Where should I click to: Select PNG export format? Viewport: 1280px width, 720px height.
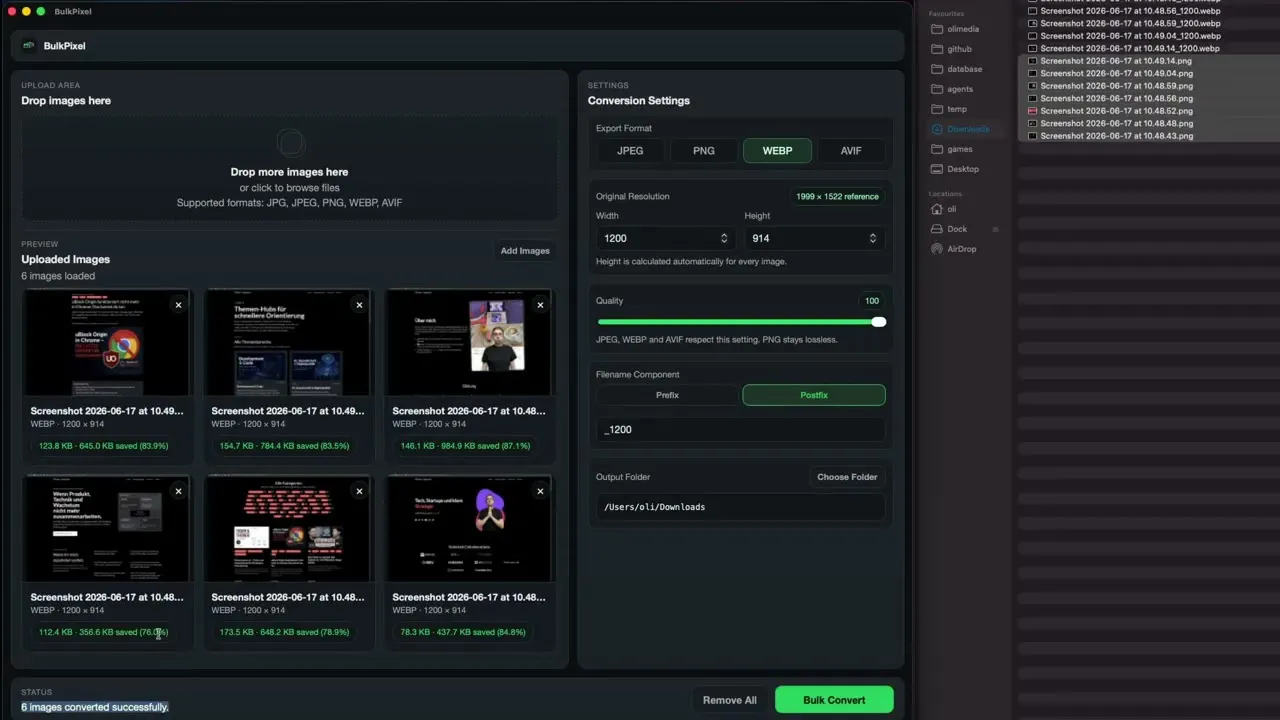pos(704,151)
